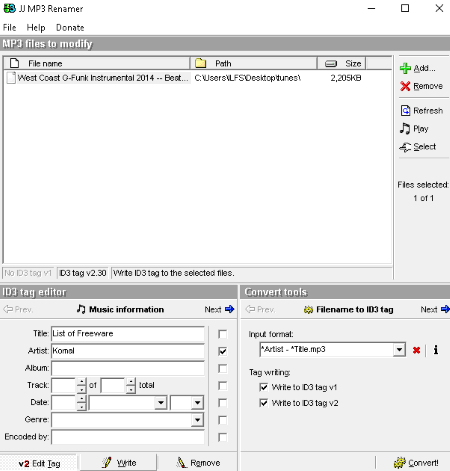Sort by Path column header
The image size is (450, 471).
(x=253, y=63)
